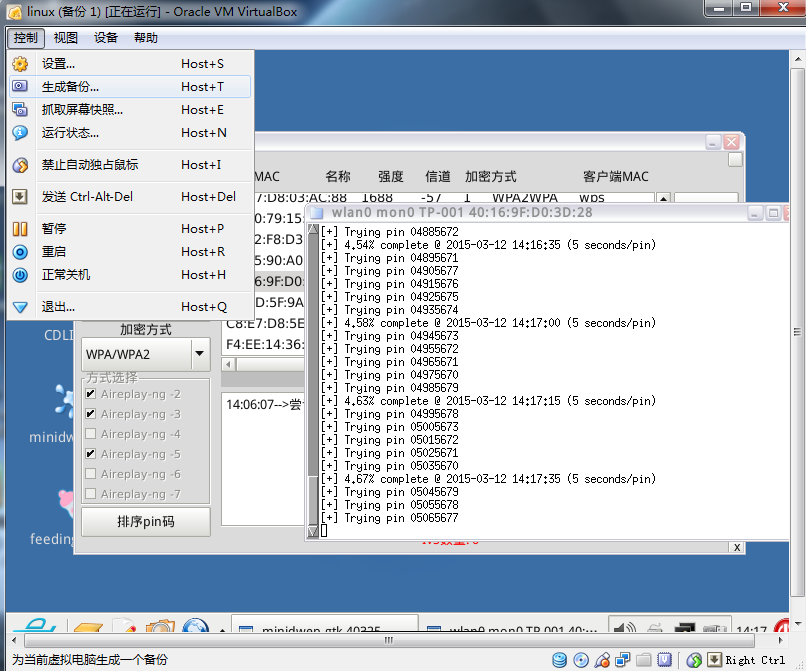Uncheck the Aireplay-ng -2 checkbox
The height and width of the screenshot is (671, 806).
click(x=90, y=394)
